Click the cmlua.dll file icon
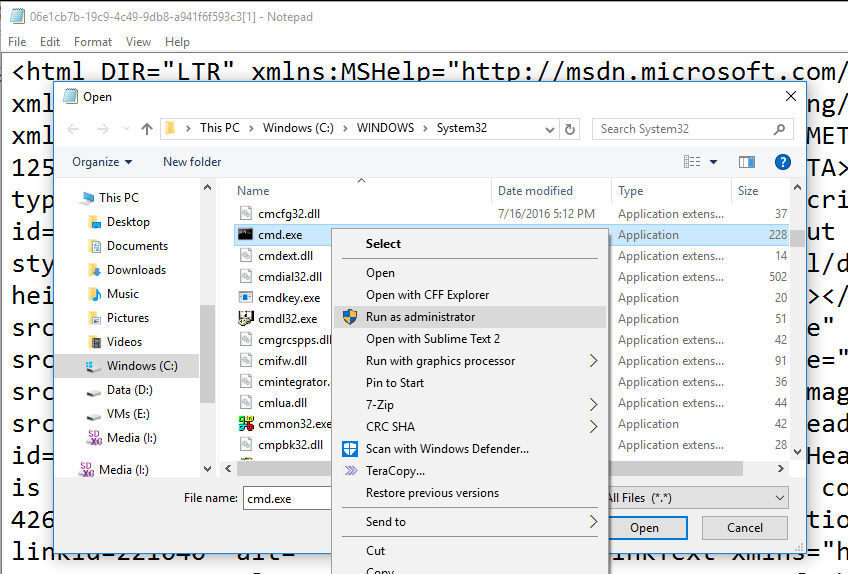 [x=246, y=403]
